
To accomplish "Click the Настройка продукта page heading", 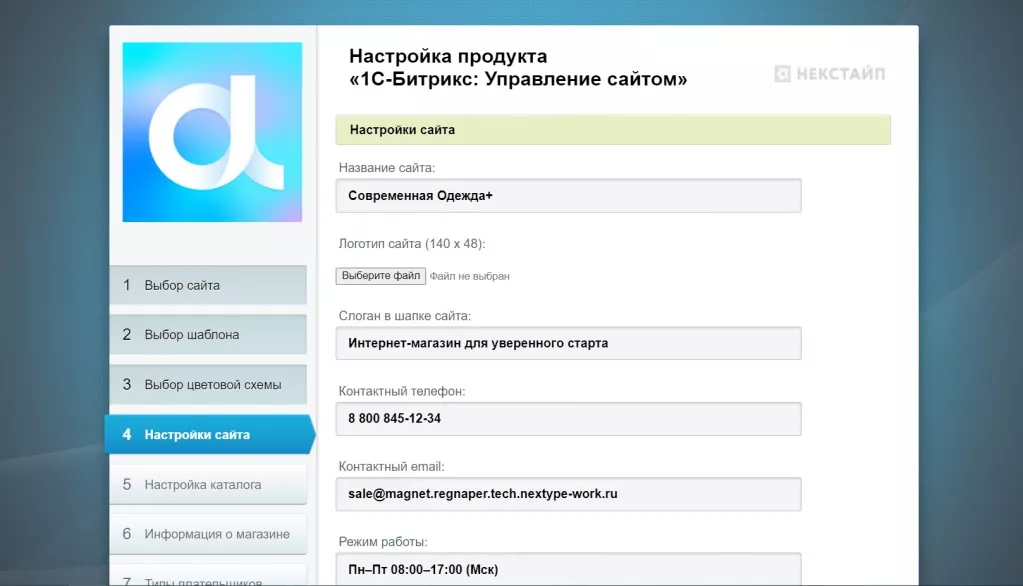I will (x=518, y=67).
